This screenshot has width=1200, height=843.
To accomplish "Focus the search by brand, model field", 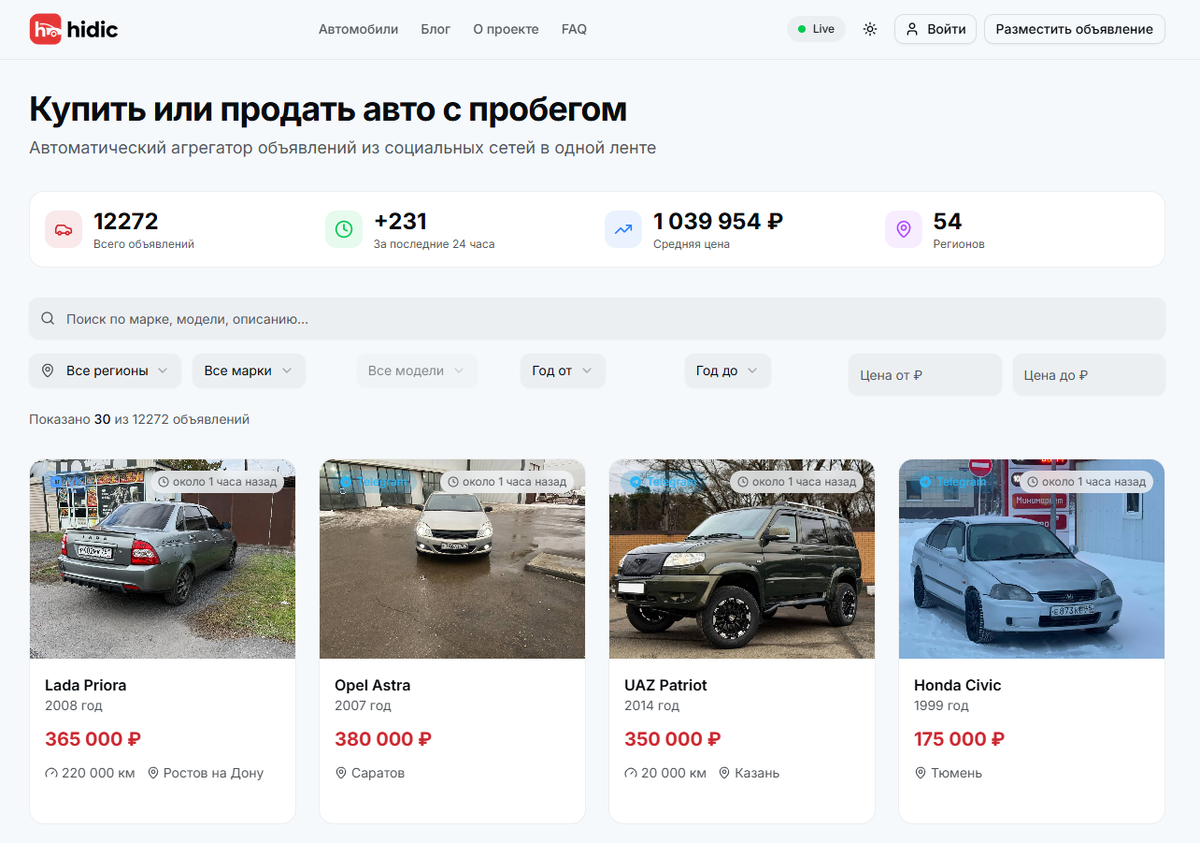I will [597, 319].
